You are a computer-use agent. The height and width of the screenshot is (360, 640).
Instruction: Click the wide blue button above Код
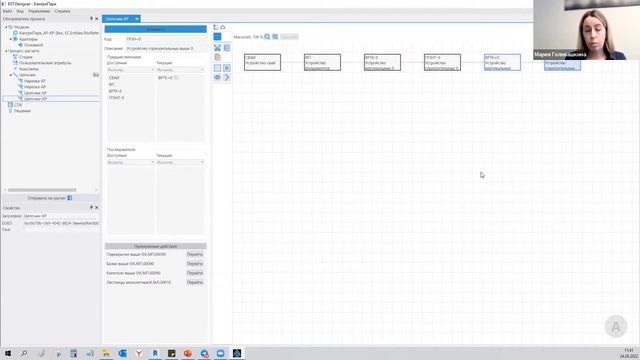[156, 29]
